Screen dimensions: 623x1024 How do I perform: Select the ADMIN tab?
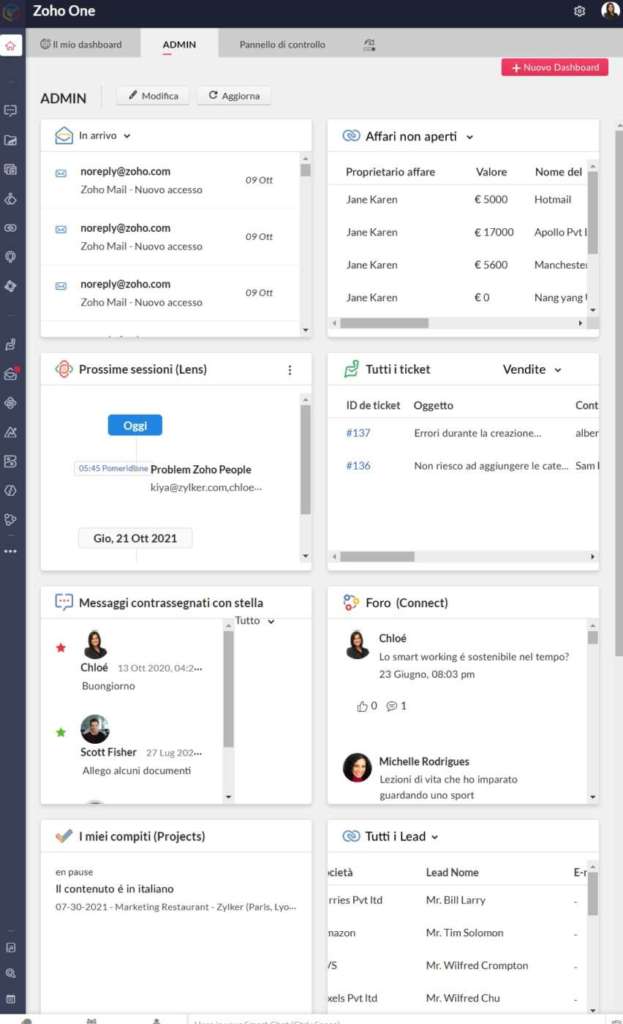coord(179,44)
